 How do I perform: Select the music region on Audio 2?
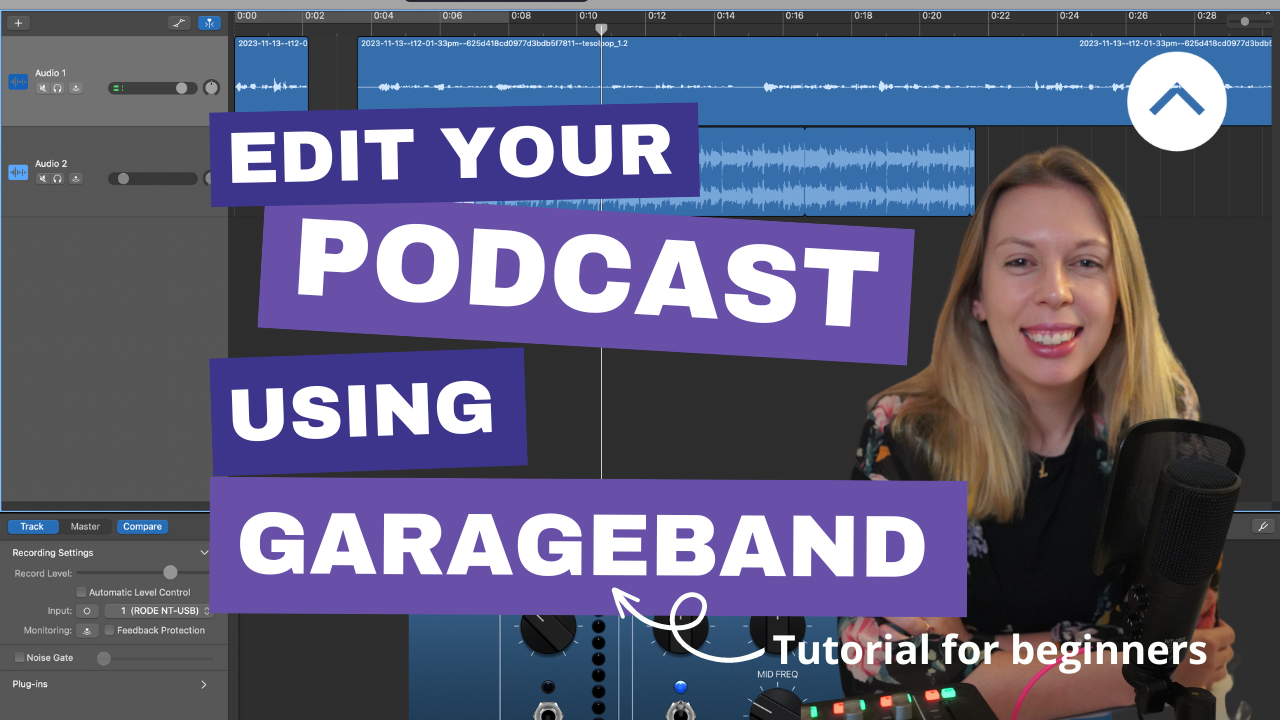point(835,171)
